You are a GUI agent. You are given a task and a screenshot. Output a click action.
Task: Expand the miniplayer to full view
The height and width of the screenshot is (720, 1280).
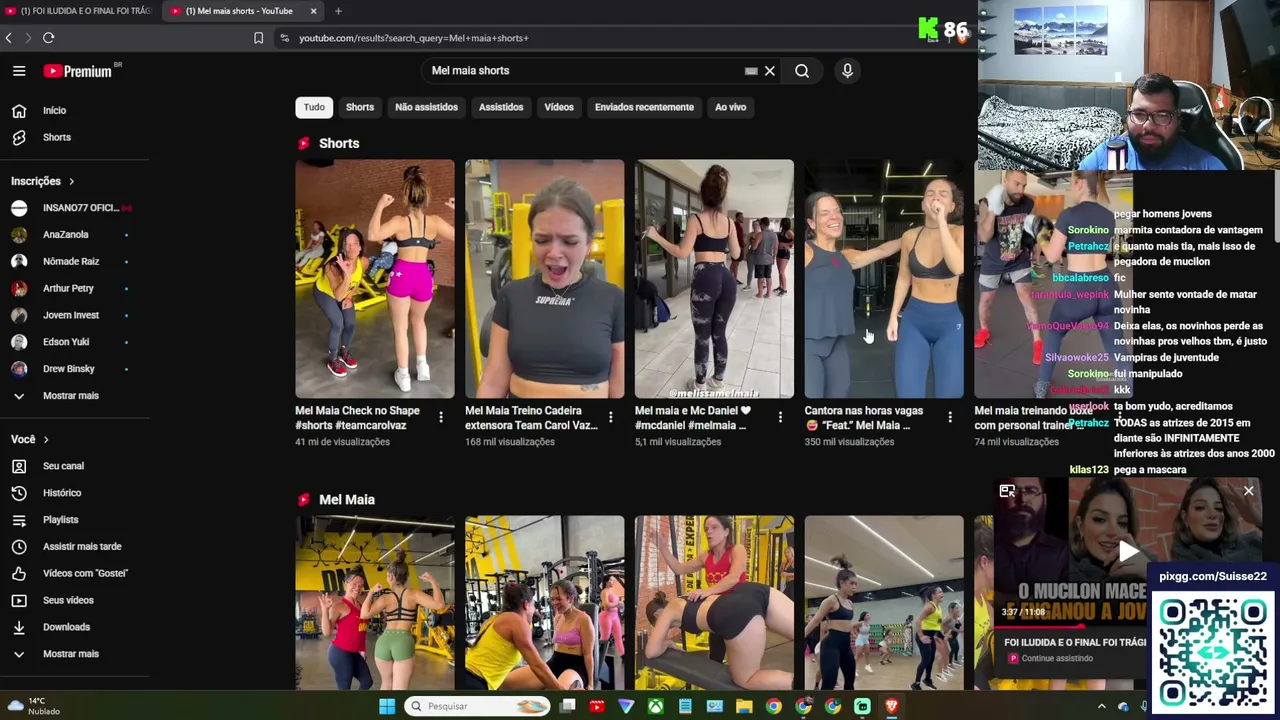tap(1007, 491)
